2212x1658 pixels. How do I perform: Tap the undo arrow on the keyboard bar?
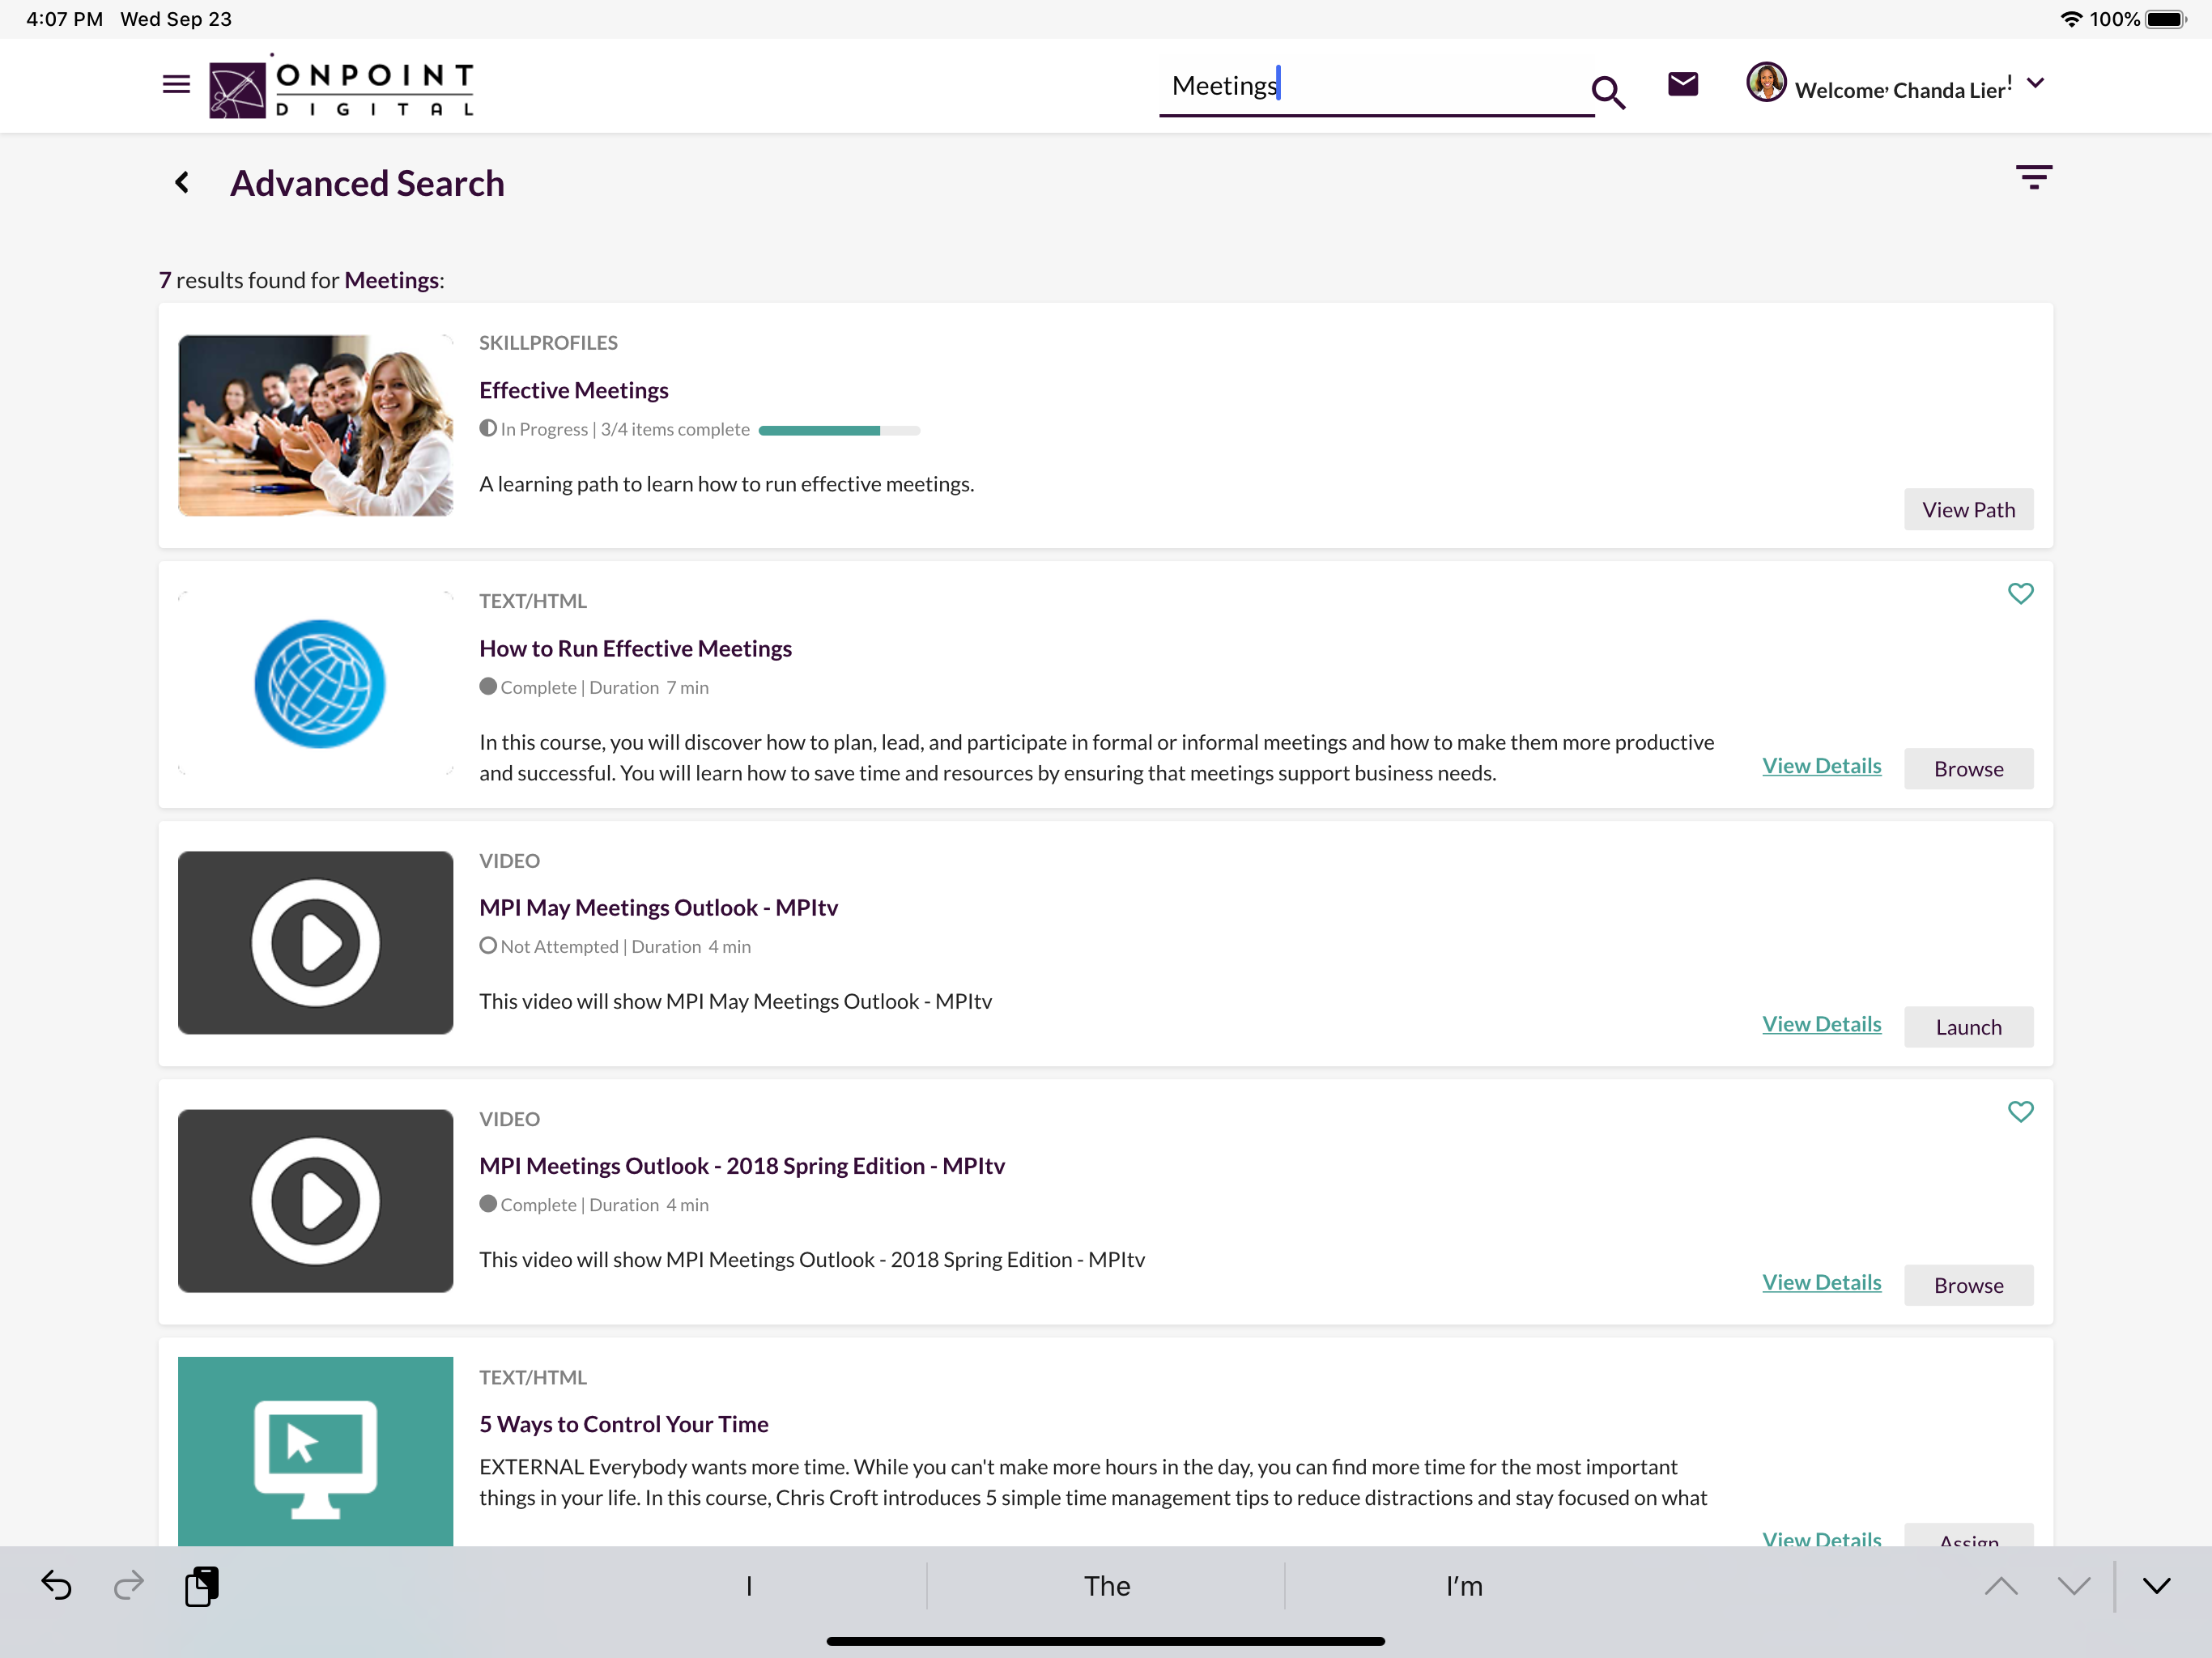57,1586
